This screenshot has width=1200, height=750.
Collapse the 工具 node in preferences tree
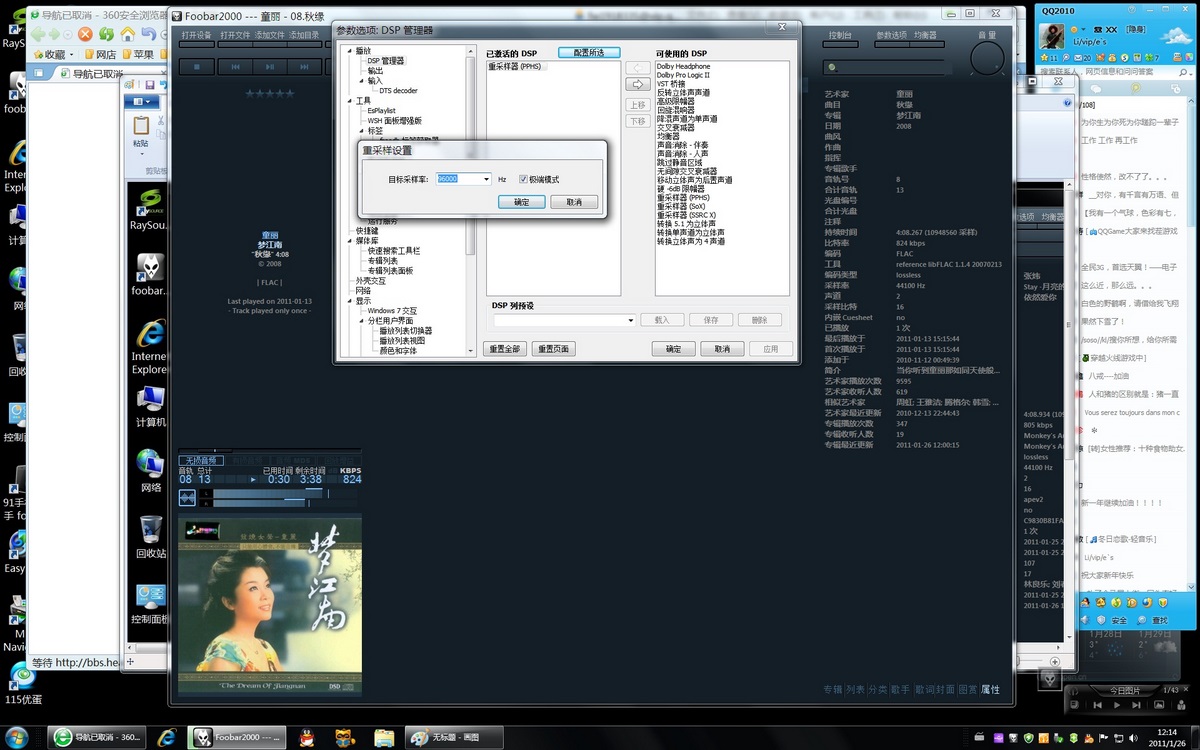pos(350,101)
